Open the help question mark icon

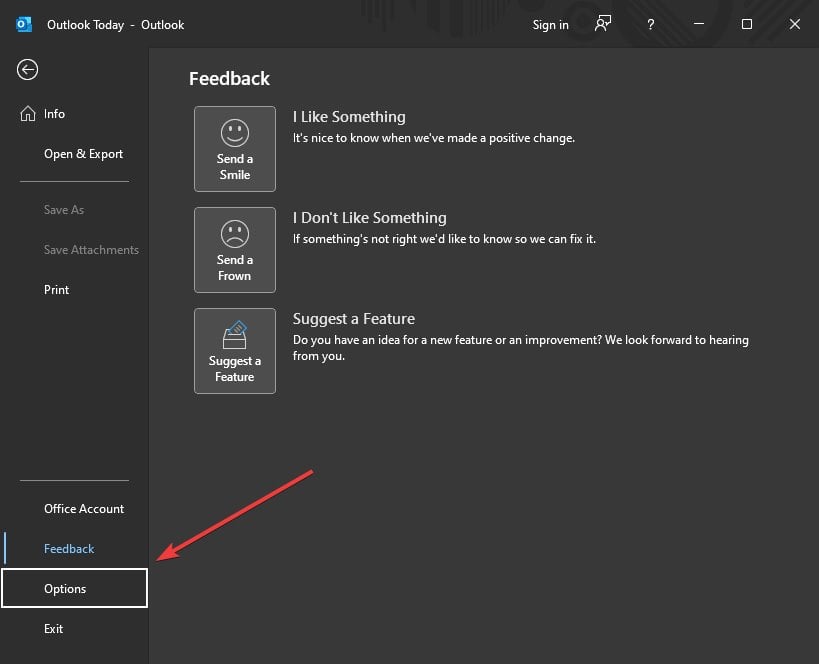[x=650, y=25]
